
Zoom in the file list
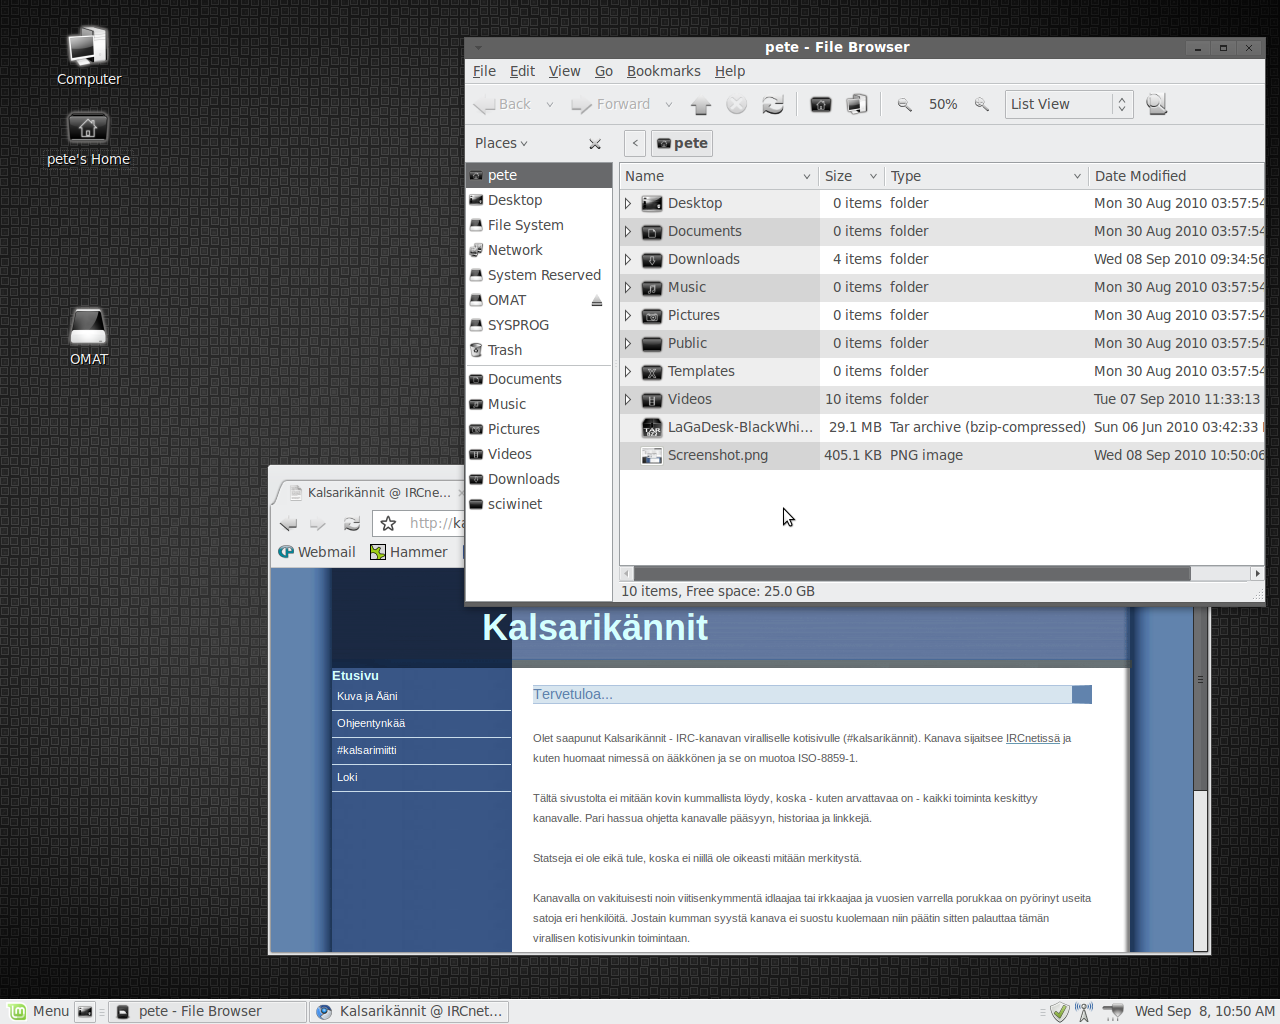pos(982,105)
